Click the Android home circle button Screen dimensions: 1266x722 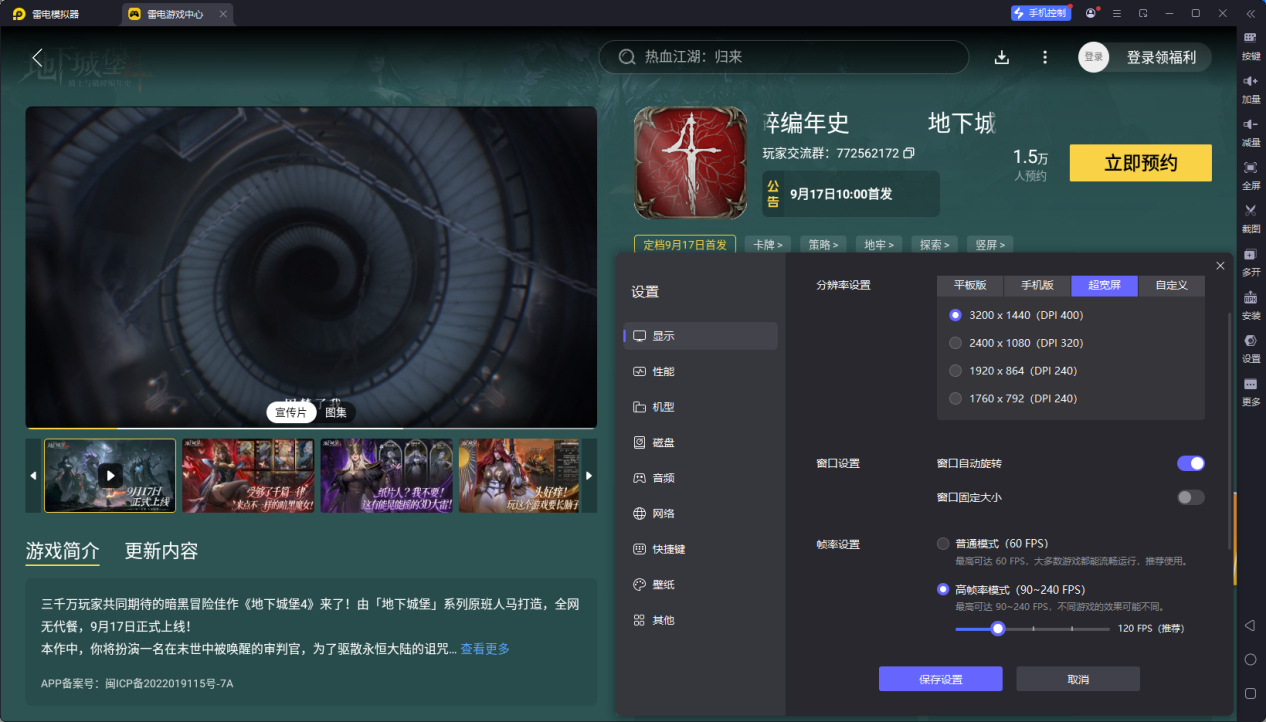point(1250,659)
